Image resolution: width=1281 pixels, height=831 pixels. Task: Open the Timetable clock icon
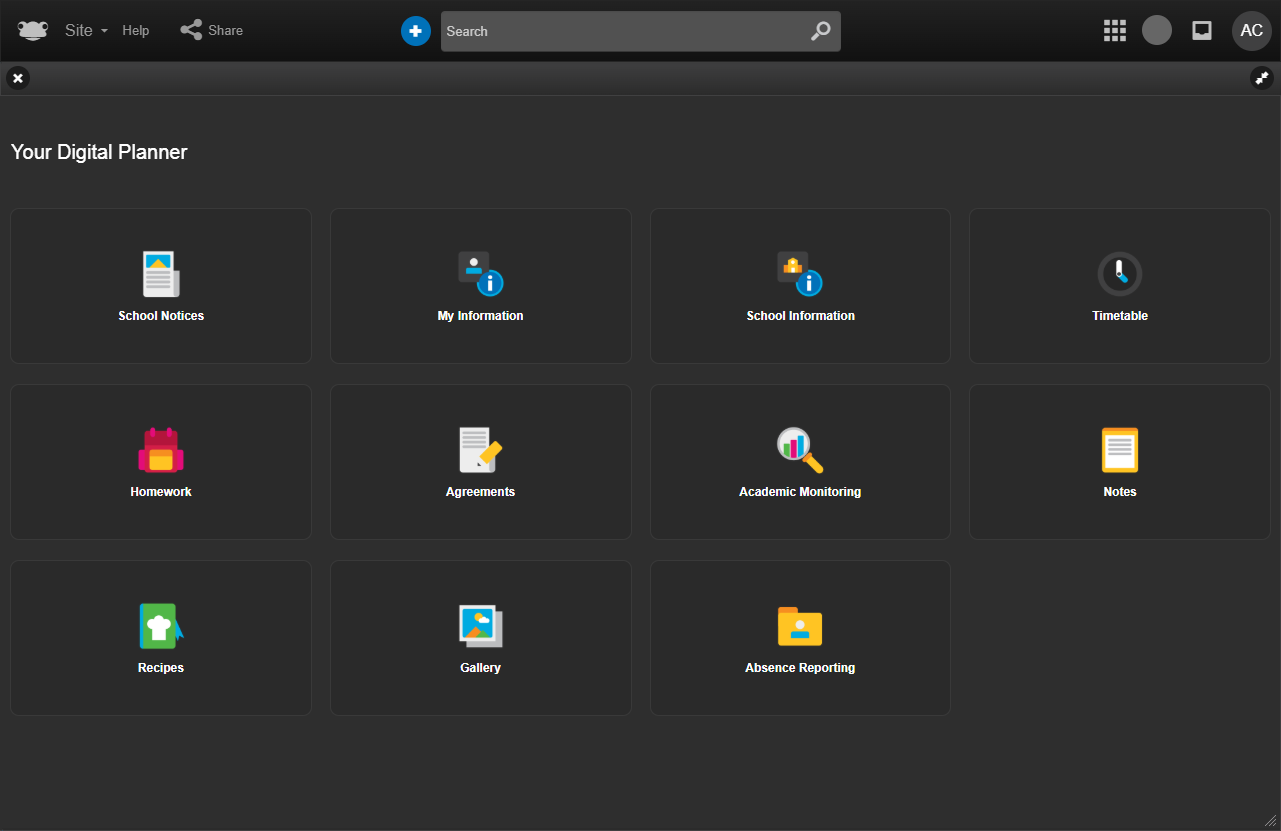coord(1119,274)
